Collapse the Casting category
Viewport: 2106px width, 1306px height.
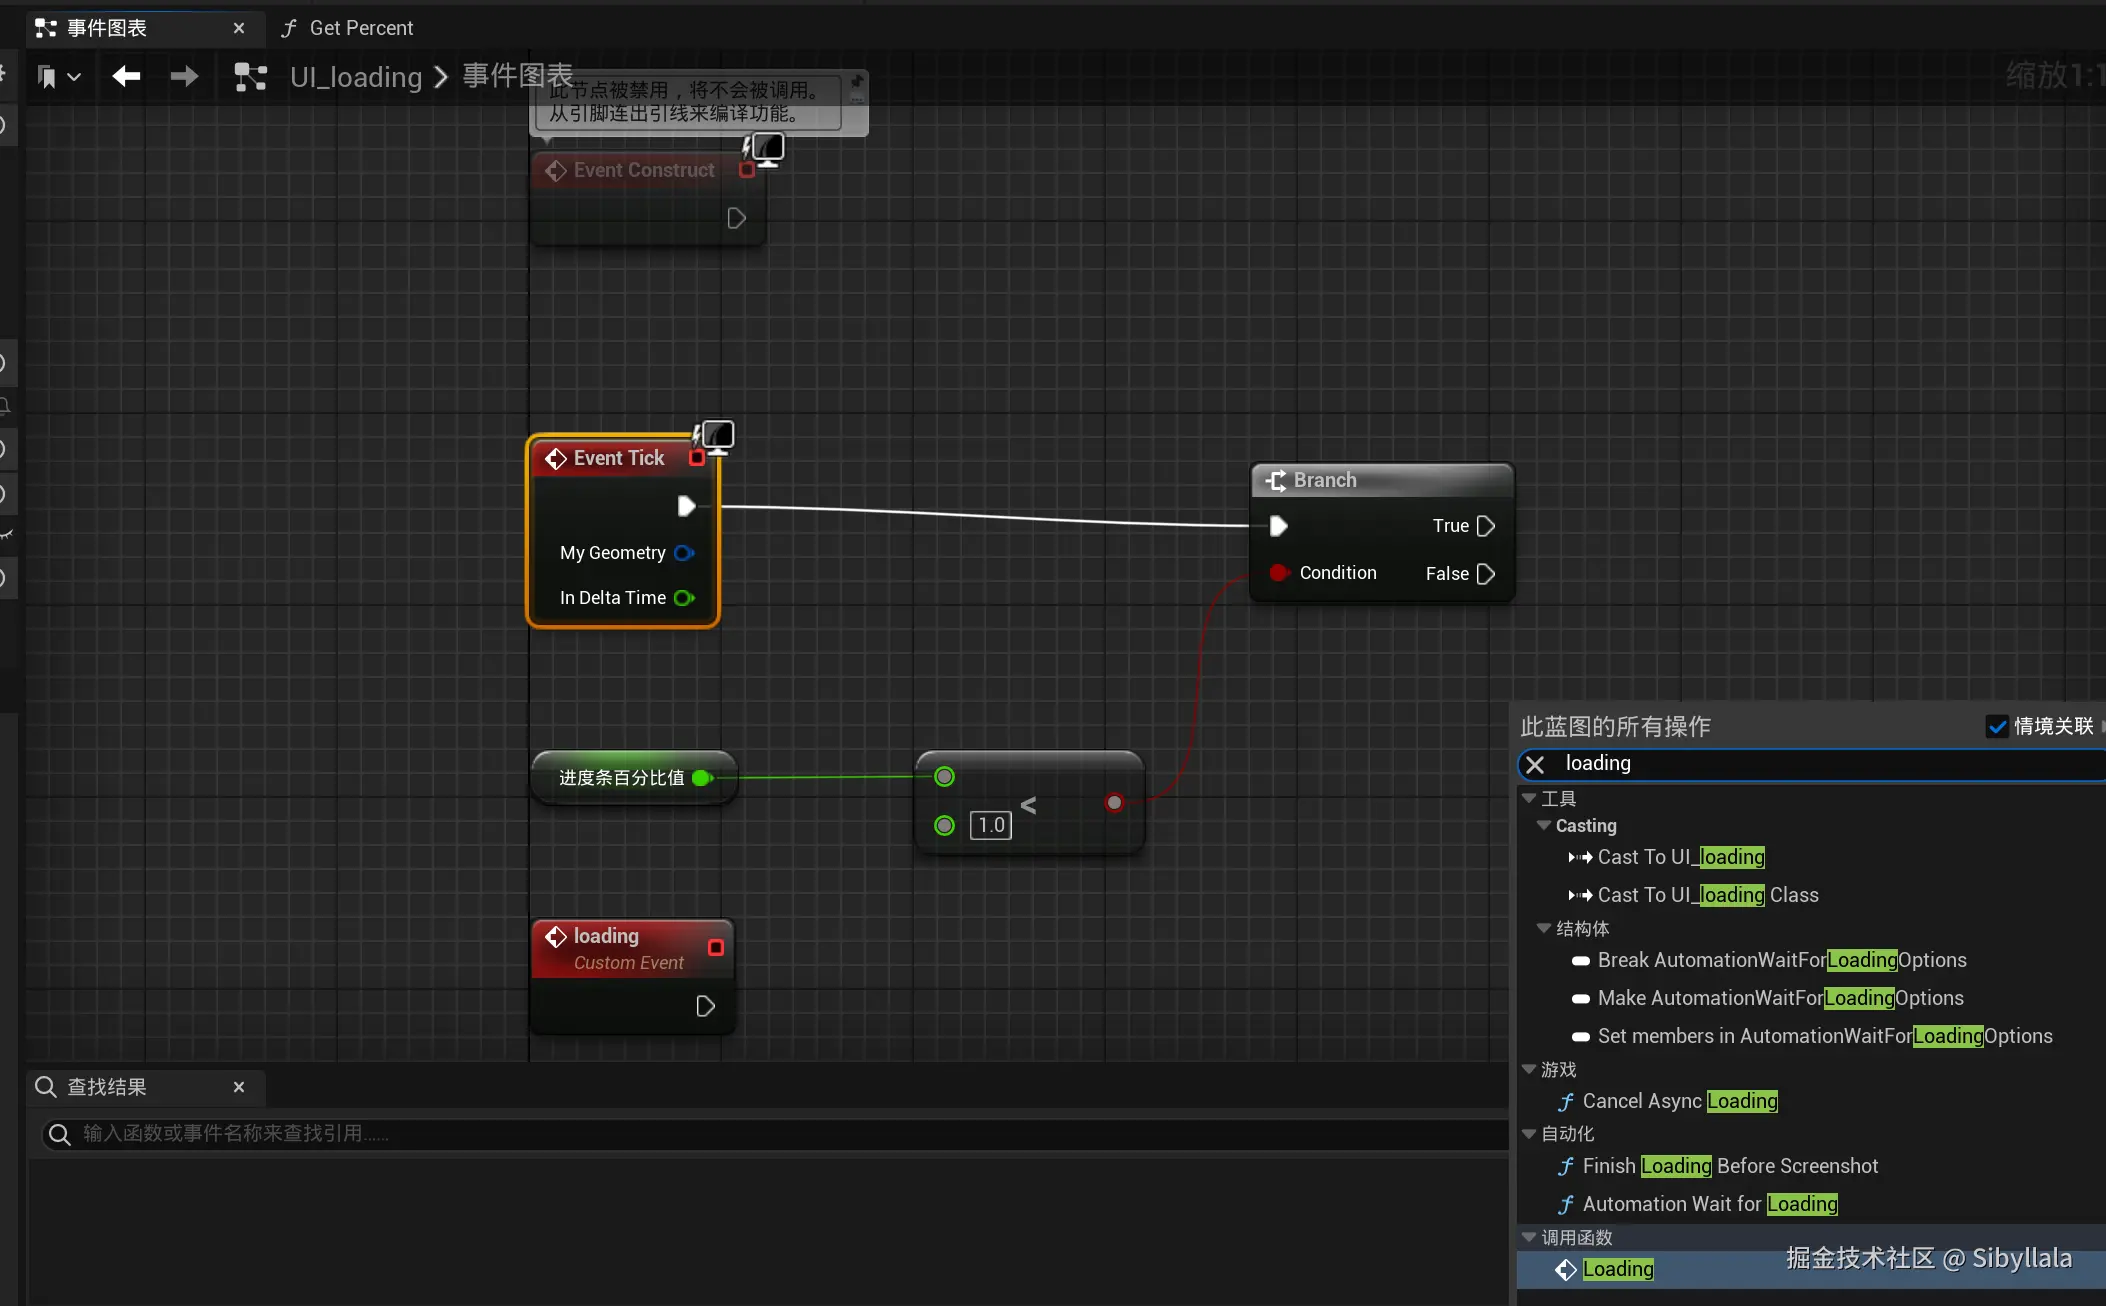(1544, 826)
